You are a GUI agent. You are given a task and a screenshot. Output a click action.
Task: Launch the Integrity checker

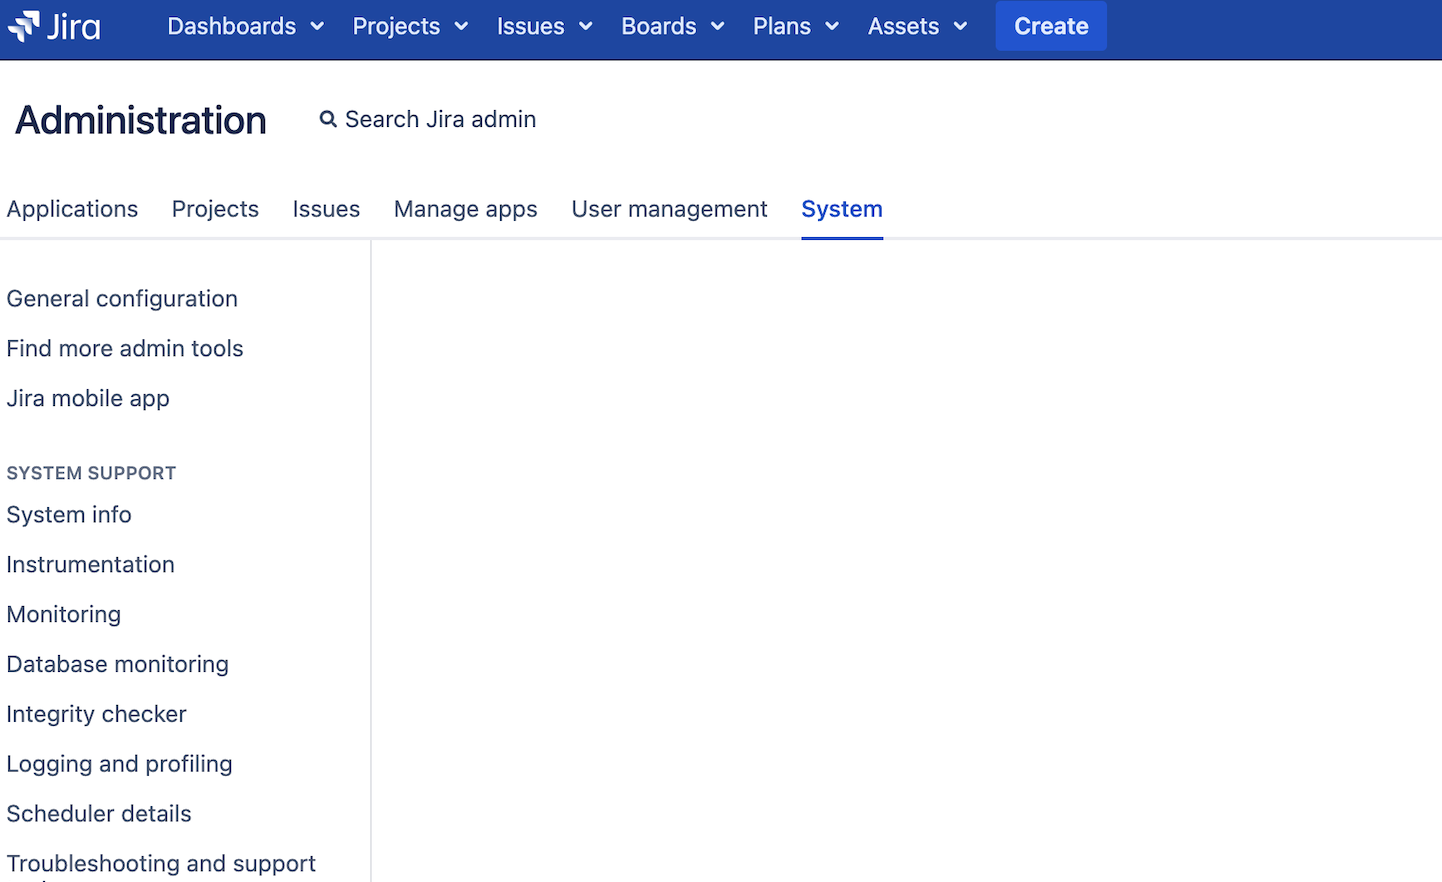(96, 715)
